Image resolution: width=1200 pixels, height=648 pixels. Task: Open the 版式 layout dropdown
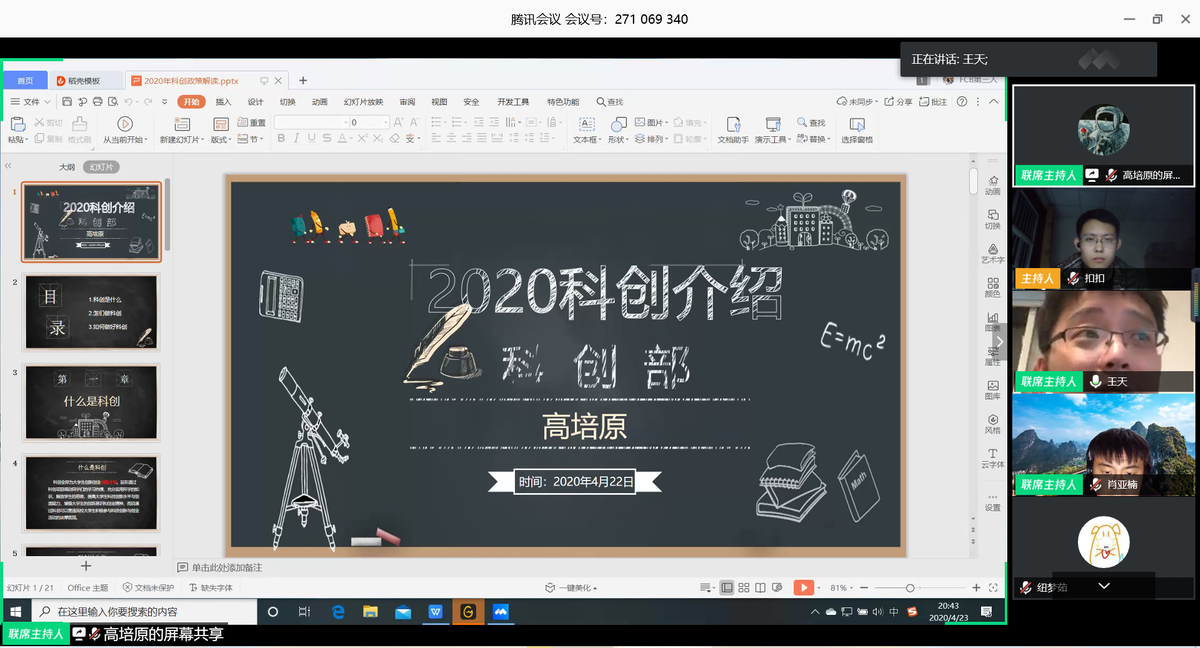tap(220, 140)
